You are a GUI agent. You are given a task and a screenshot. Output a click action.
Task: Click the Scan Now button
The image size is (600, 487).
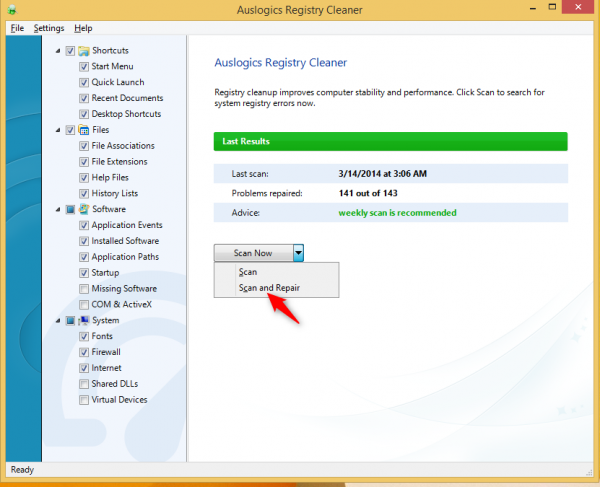[x=254, y=253]
